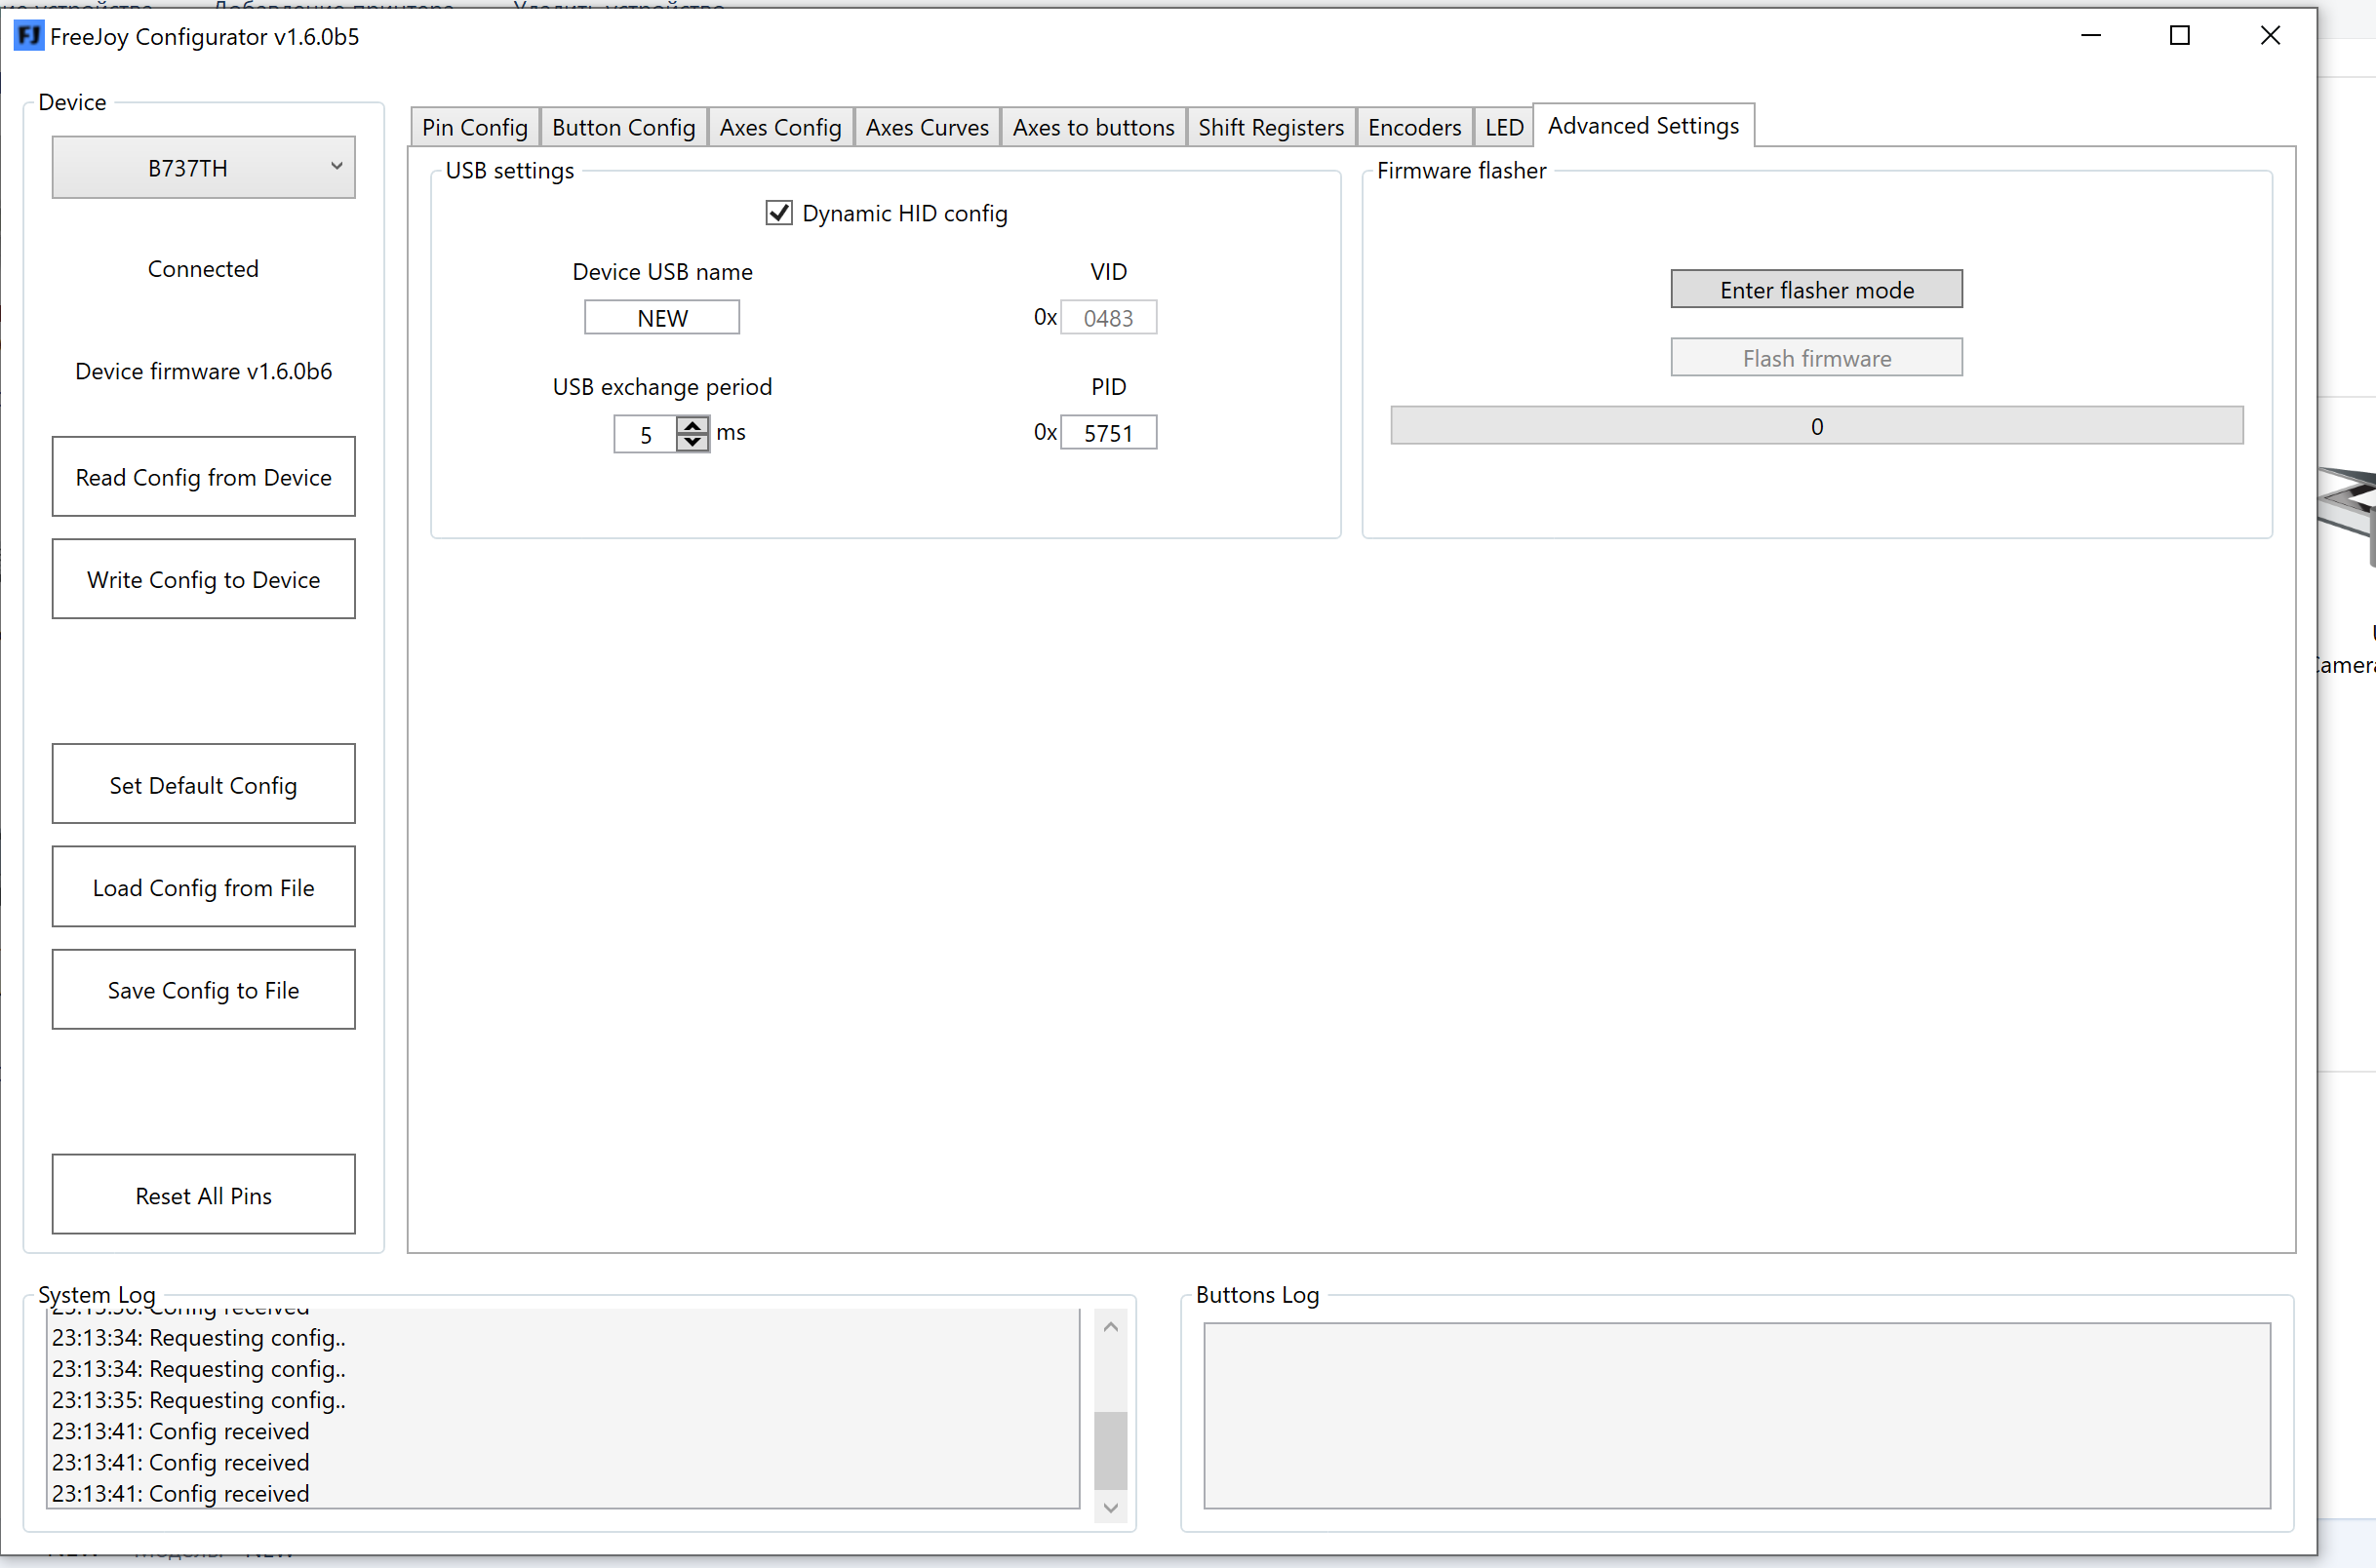2376x1568 pixels.
Task: Click the VID hex value field
Action: pos(1109,317)
